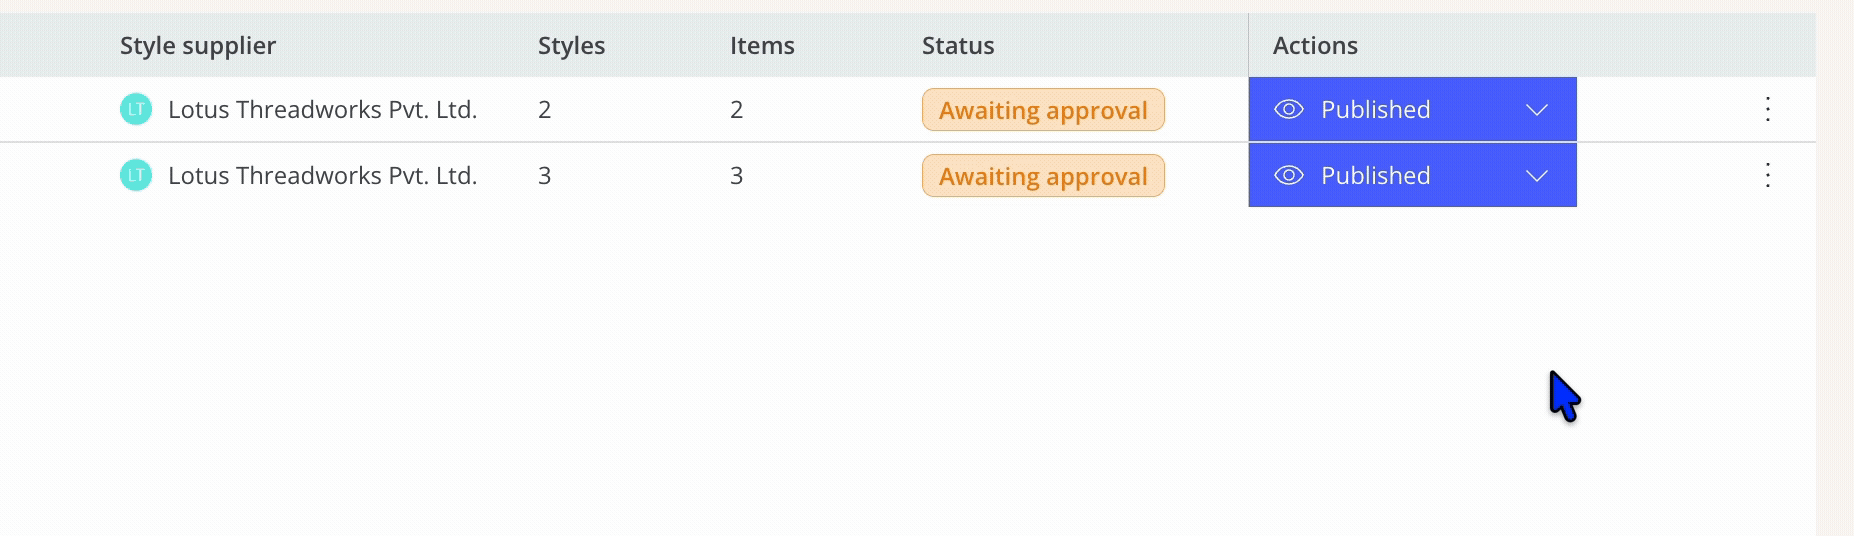
Task: Click the Styles column header
Action: [571, 45]
